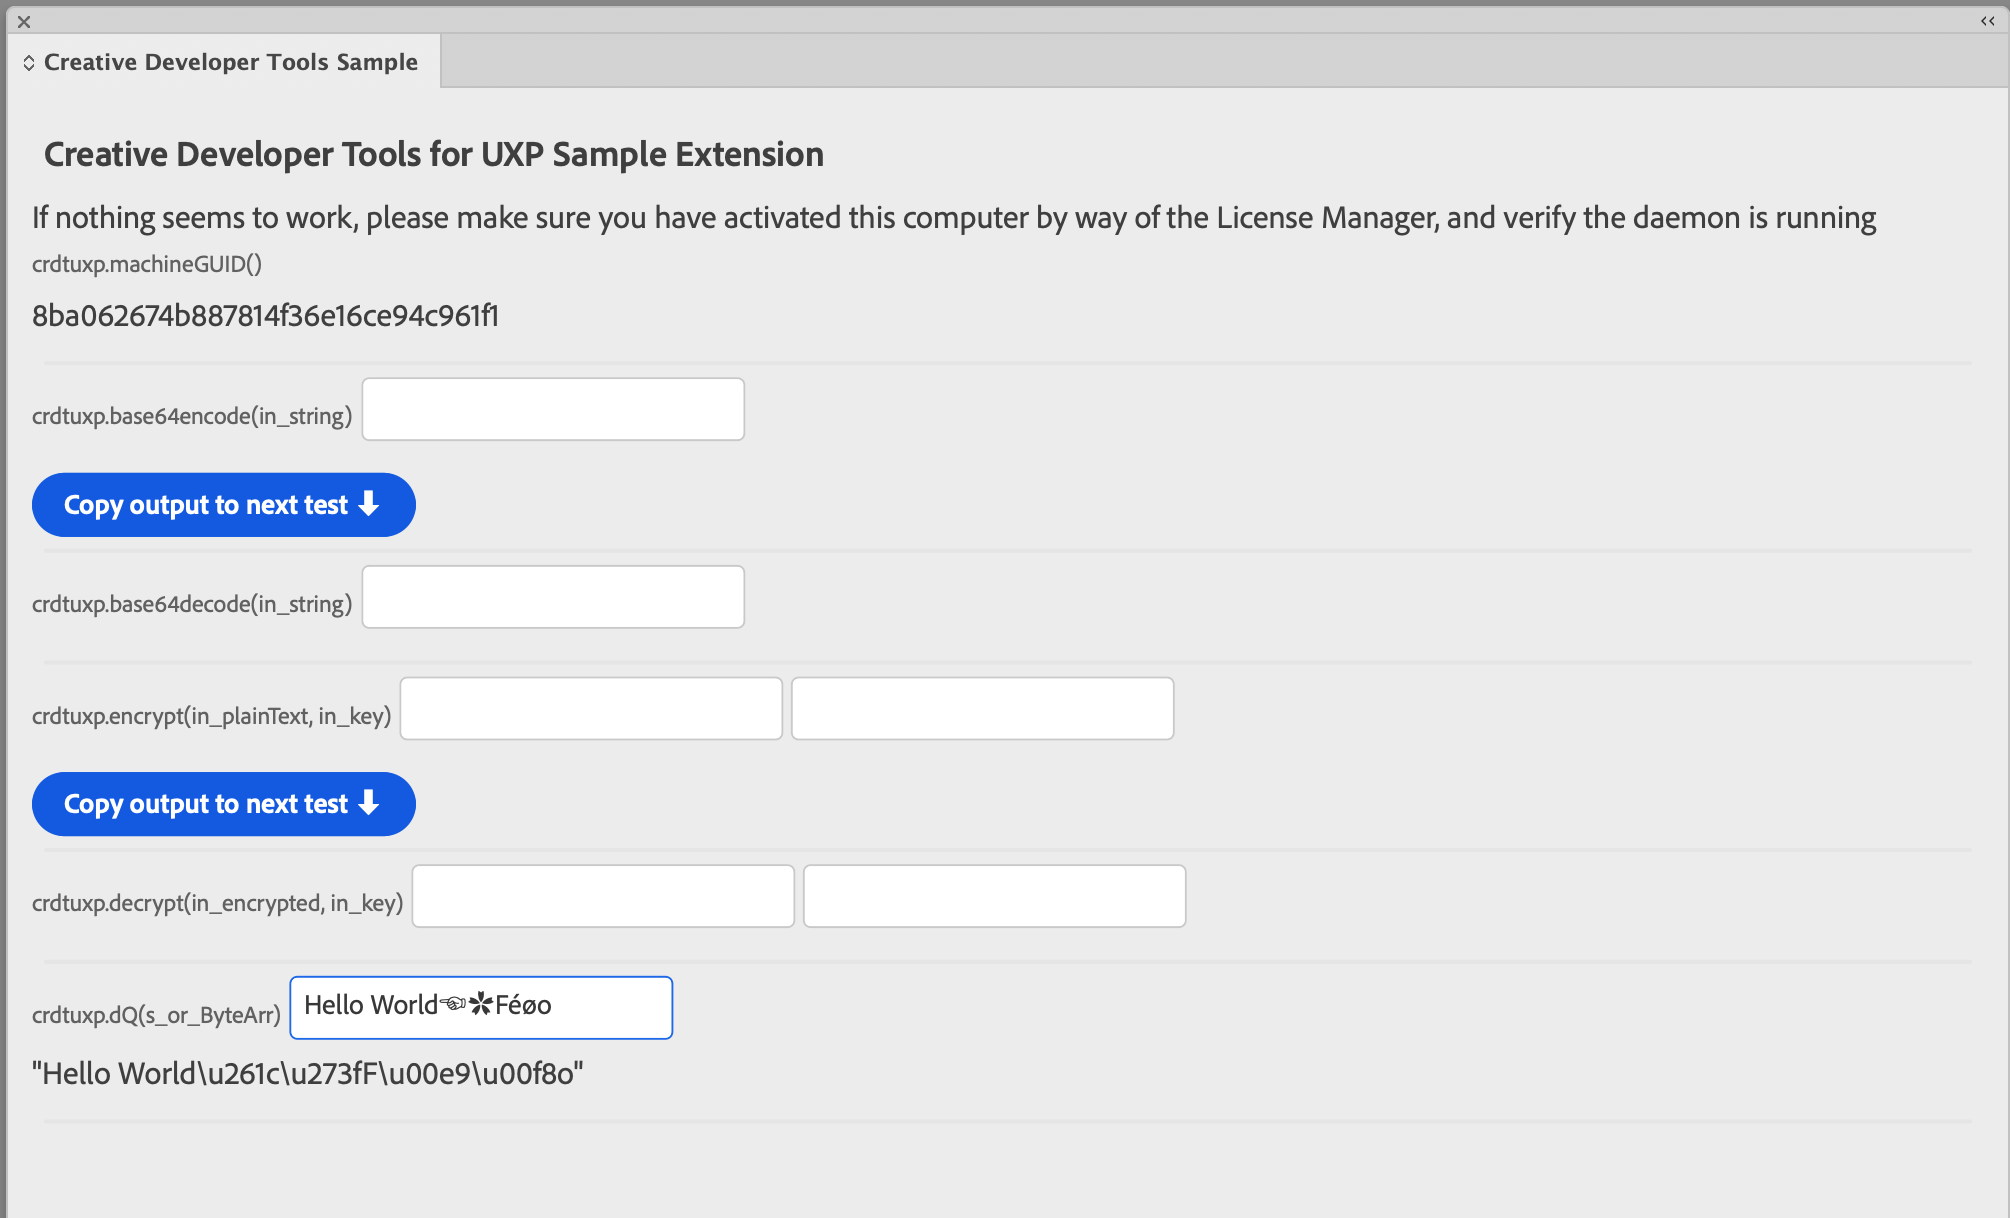The image size is (2010, 1218).
Task: Collapse the panel using double-chevron icon
Action: [x=1987, y=21]
